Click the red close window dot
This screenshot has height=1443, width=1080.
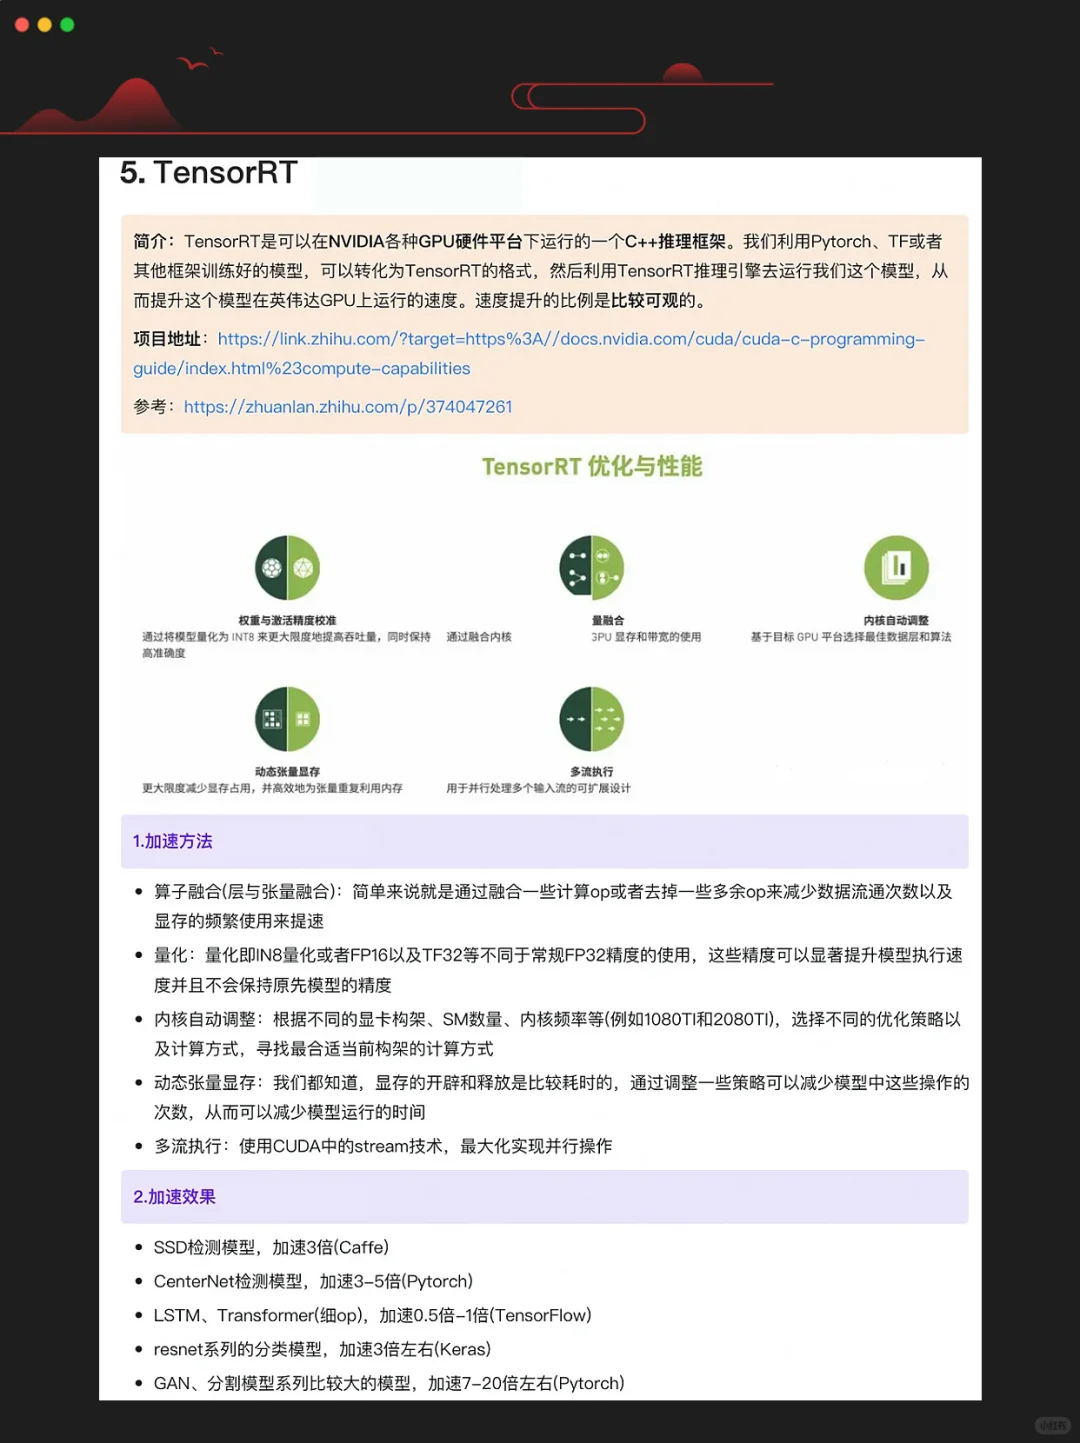point(22,25)
